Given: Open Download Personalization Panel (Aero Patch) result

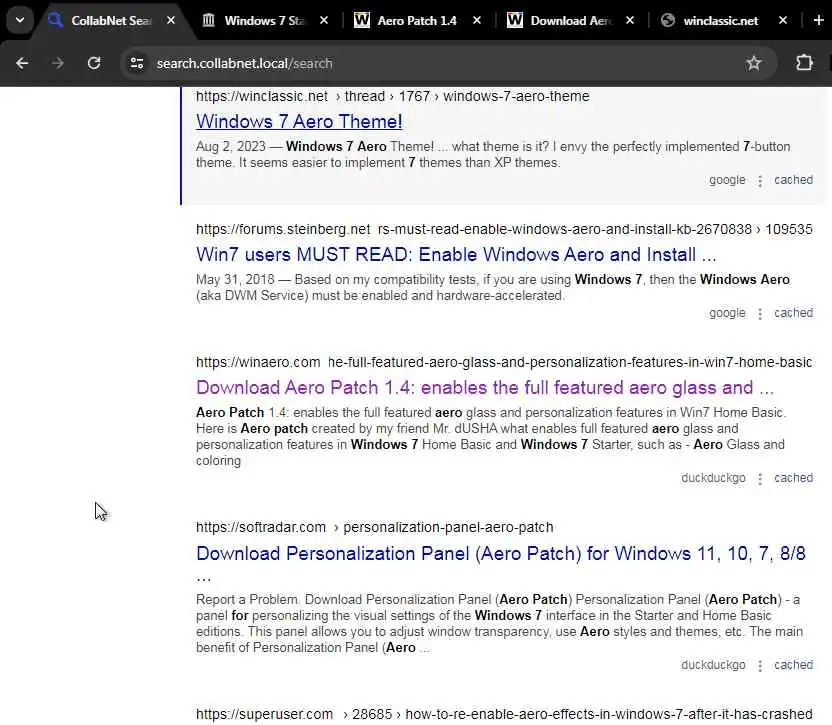Looking at the screenshot, I should point(500,554).
